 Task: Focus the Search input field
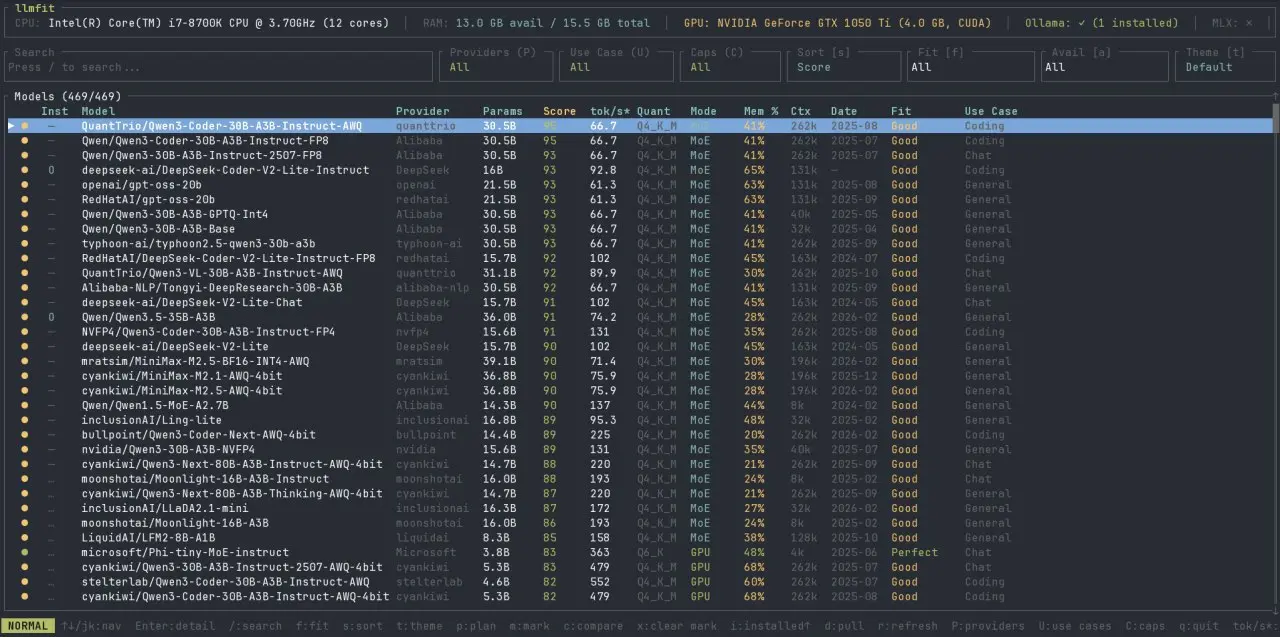coord(218,66)
